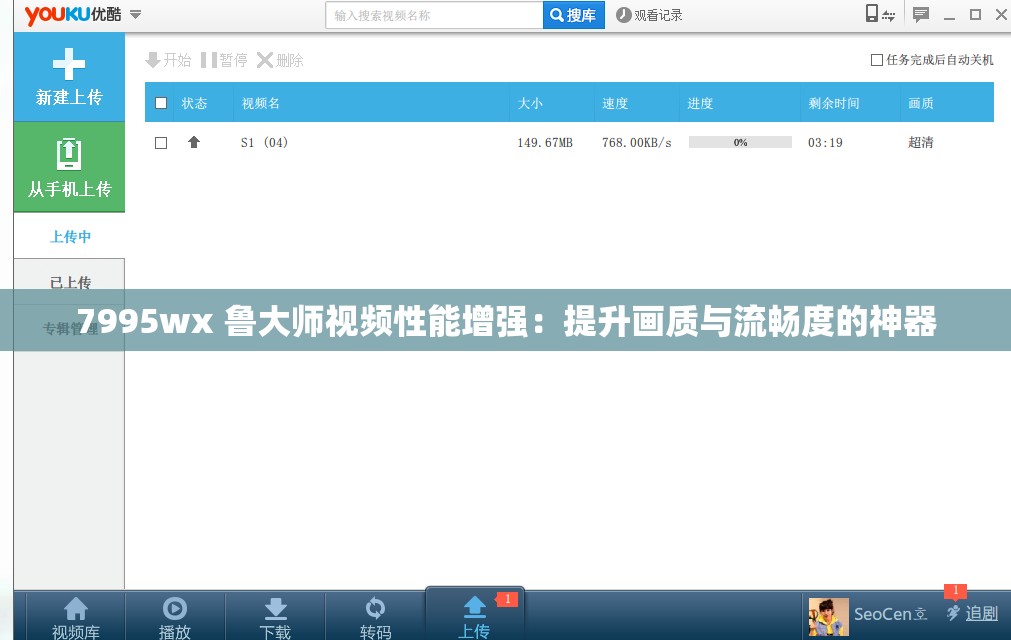The width and height of the screenshot is (1011, 640).
Task: Switch to the 已上传 tab
Action: tap(68, 283)
